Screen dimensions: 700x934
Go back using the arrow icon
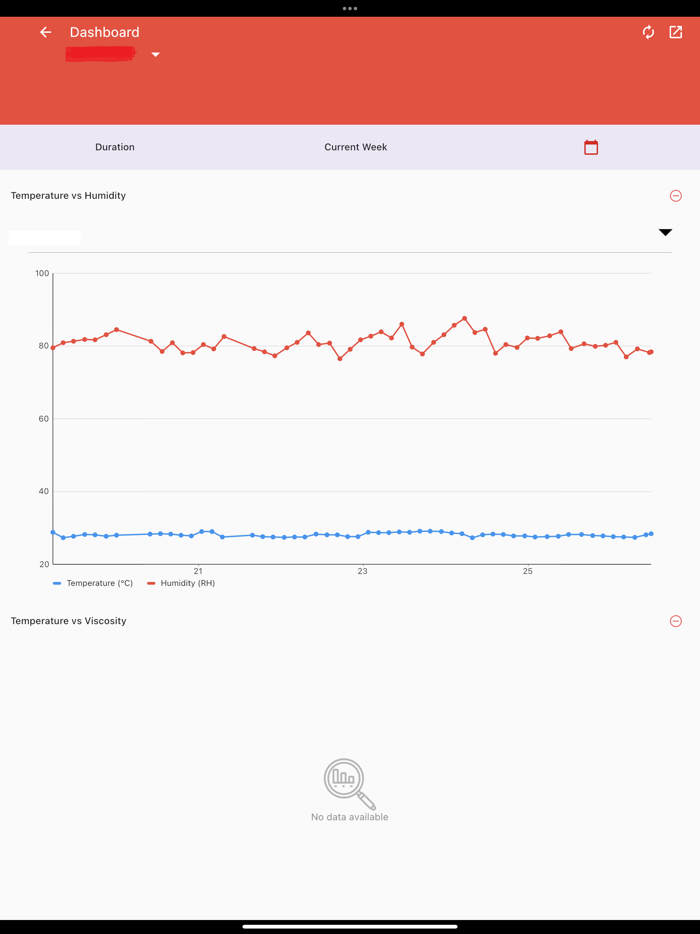46,32
